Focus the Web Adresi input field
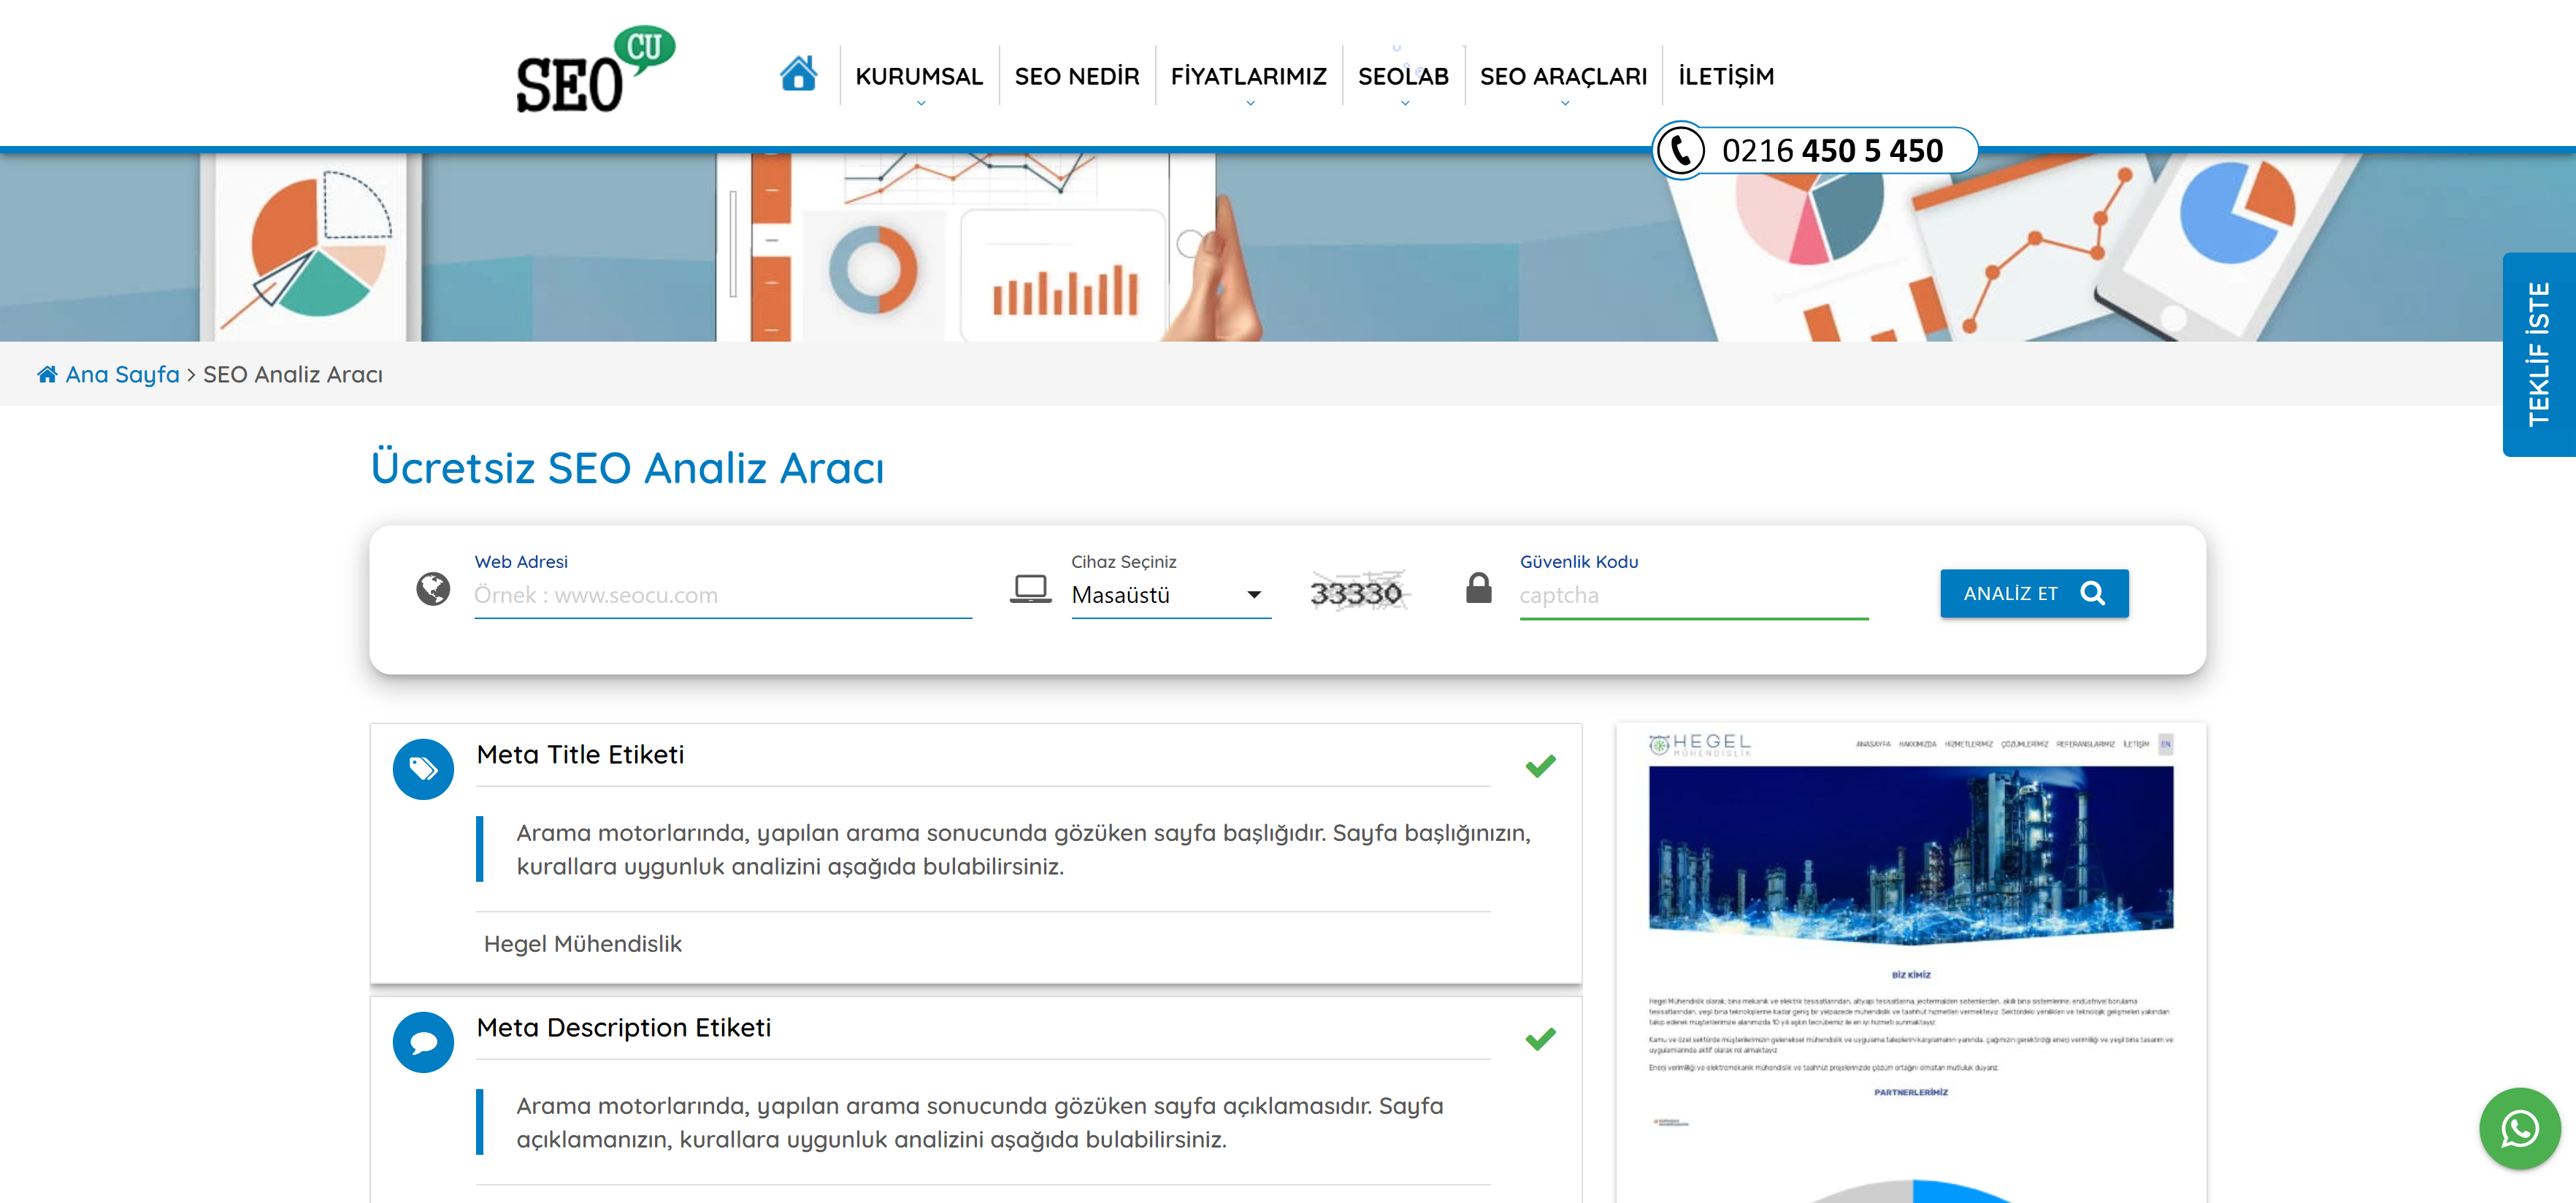Viewport: 2576px width, 1203px height. tap(722, 595)
